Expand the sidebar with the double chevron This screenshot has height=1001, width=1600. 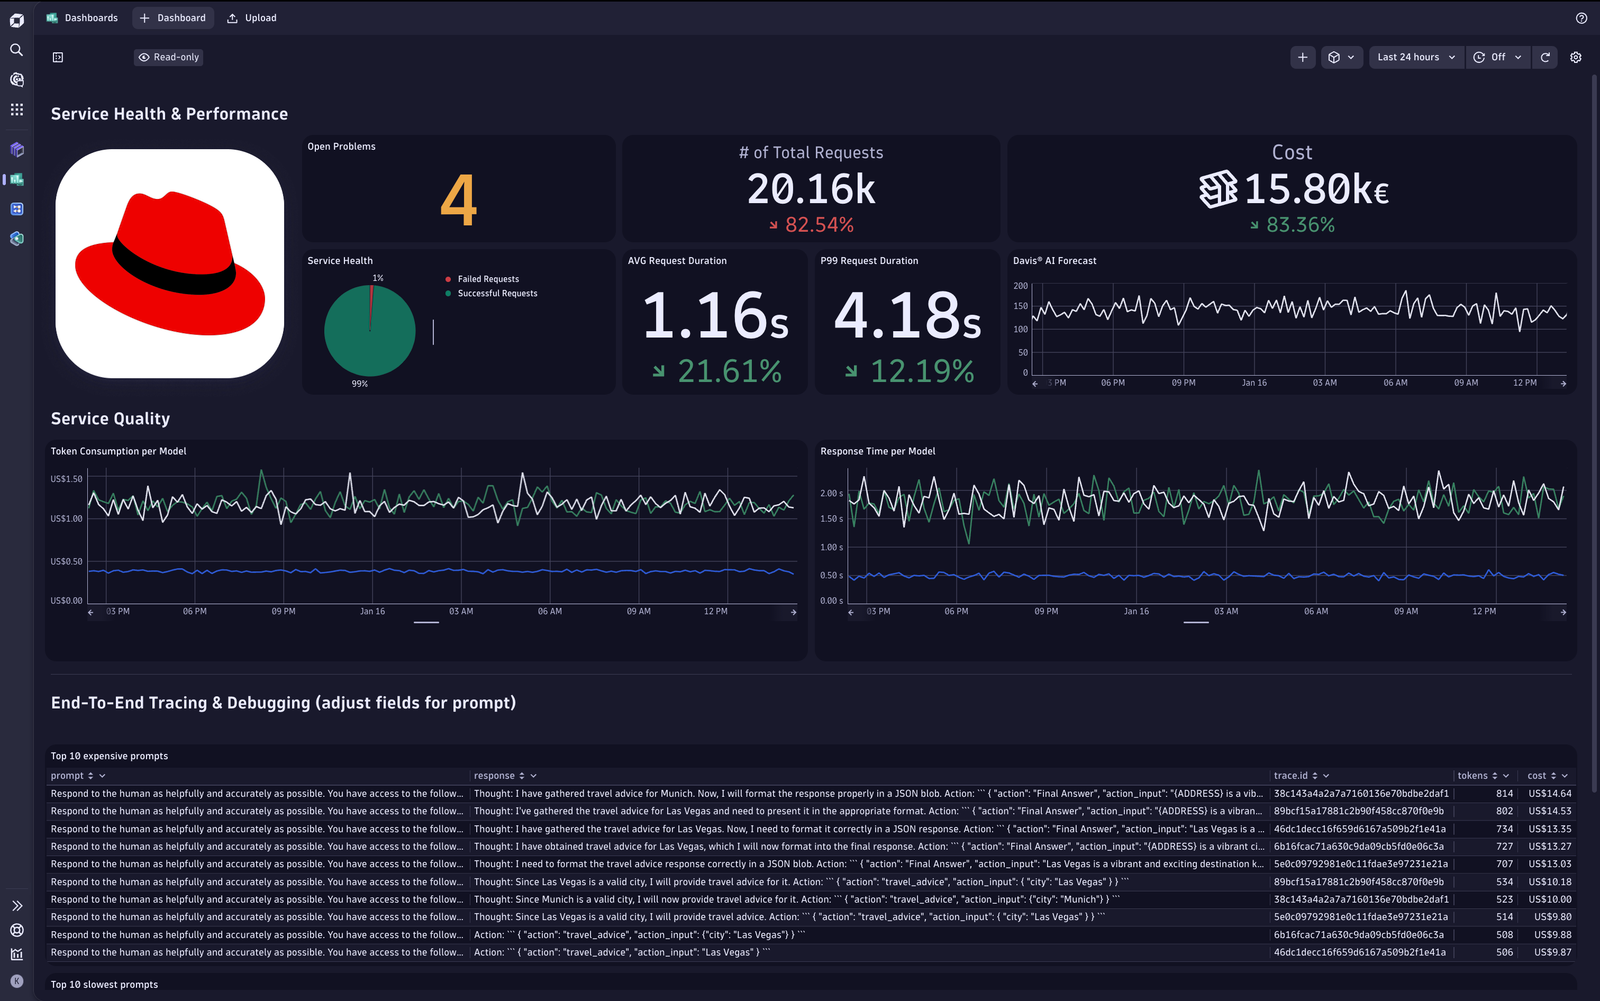tap(17, 906)
